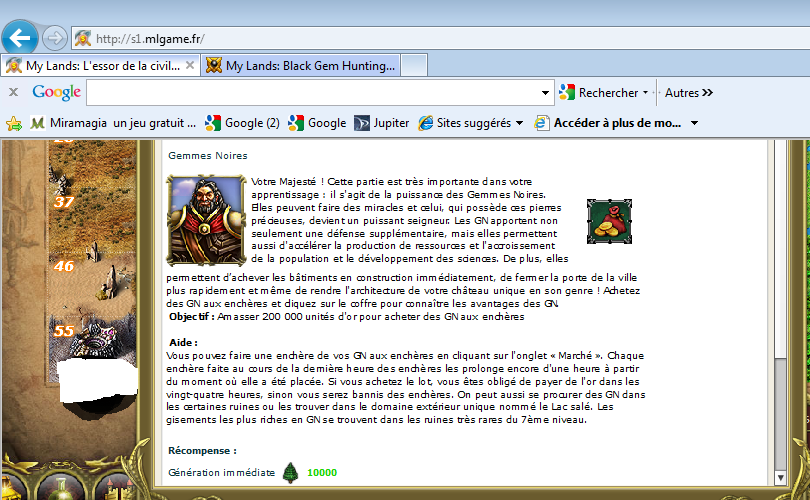Open the Favorites star icon in bookmarks bar
This screenshot has height=500, width=810.
(x=14, y=123)
